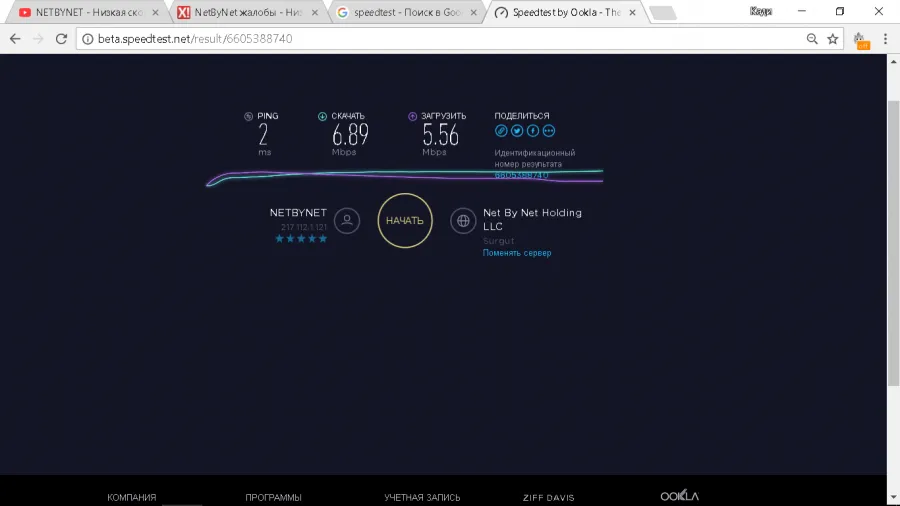Click the NETBYNET provider name
The image size is (900, 506).
tap(298, 213)
